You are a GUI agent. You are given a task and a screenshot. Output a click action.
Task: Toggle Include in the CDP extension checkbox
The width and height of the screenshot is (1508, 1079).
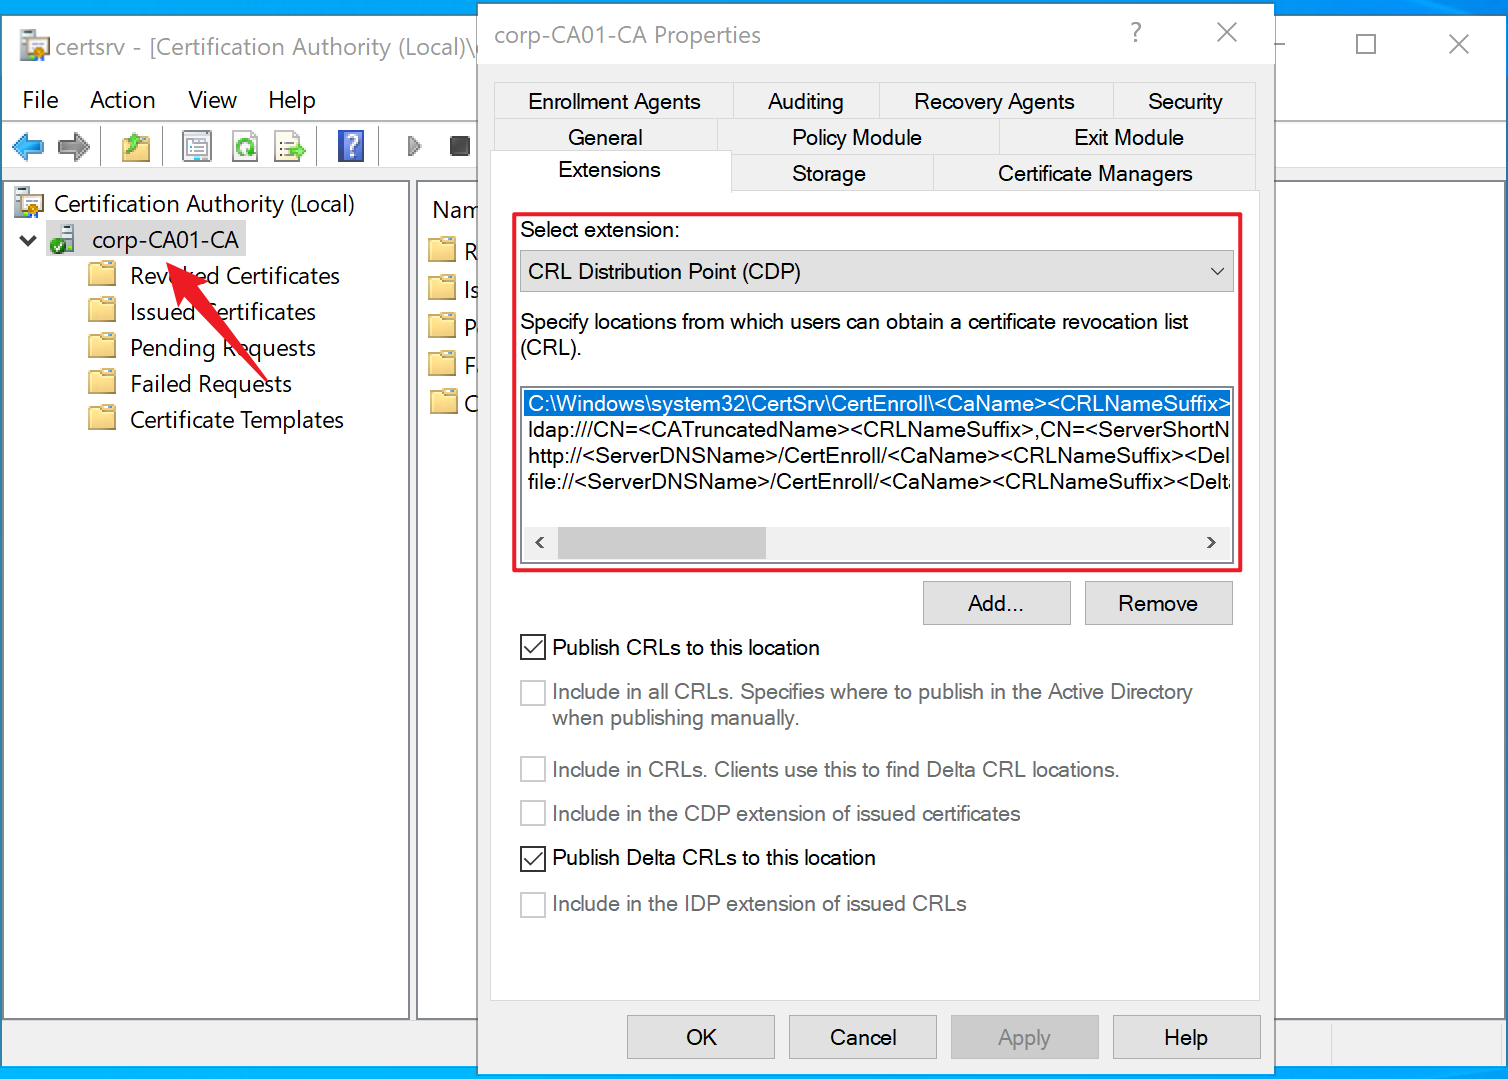point(533,814)
